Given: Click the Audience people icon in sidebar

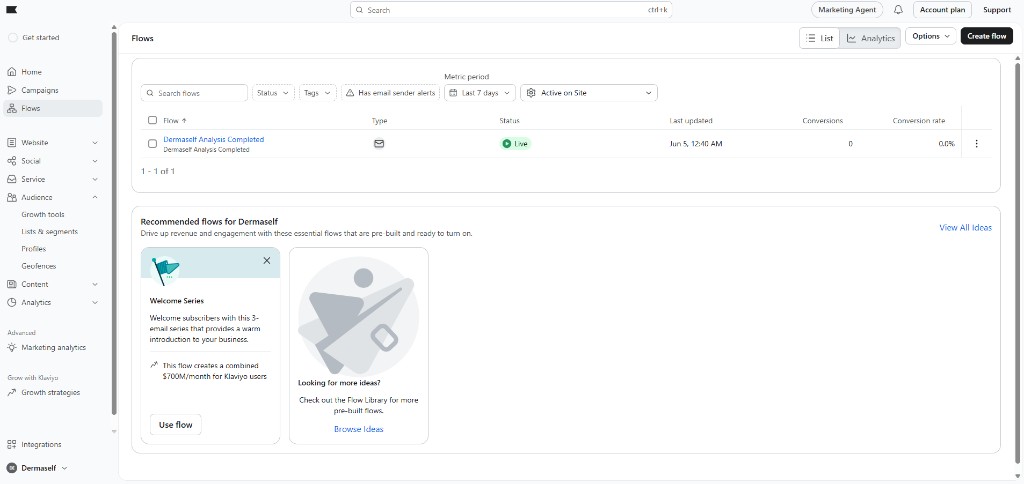Looking at the screenshot, I should (x=12, y=197).
